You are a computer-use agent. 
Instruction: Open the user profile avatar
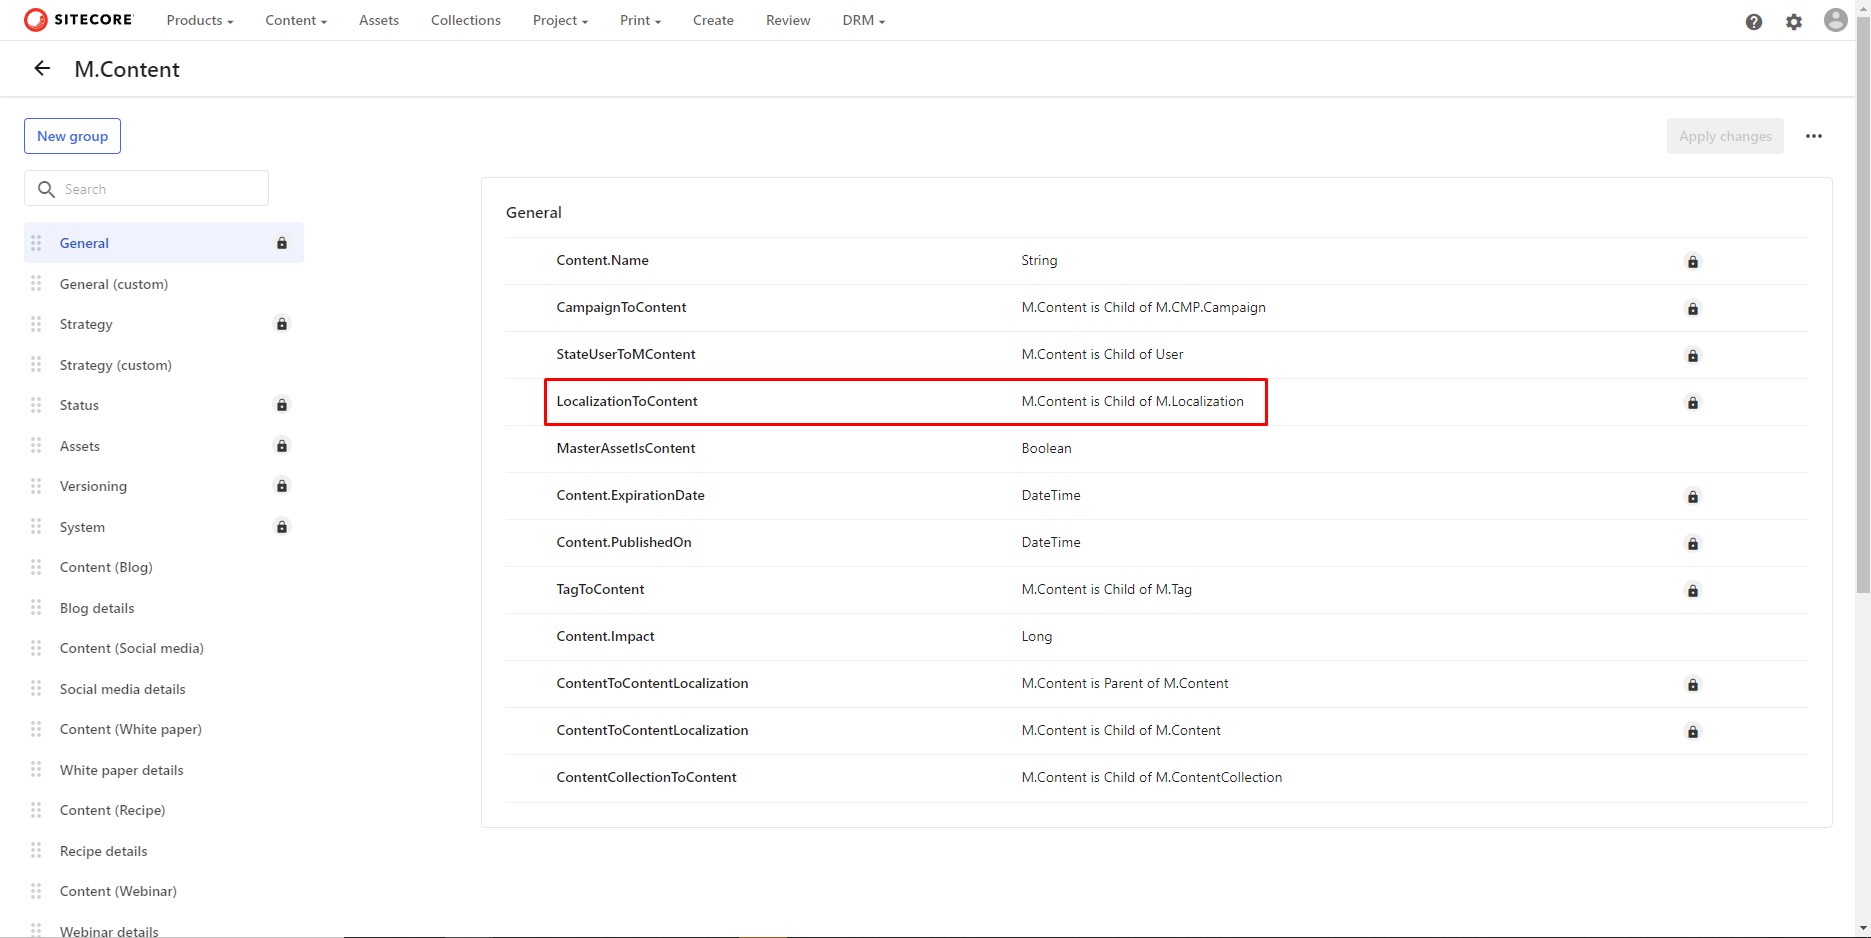tap(1835, 20)
